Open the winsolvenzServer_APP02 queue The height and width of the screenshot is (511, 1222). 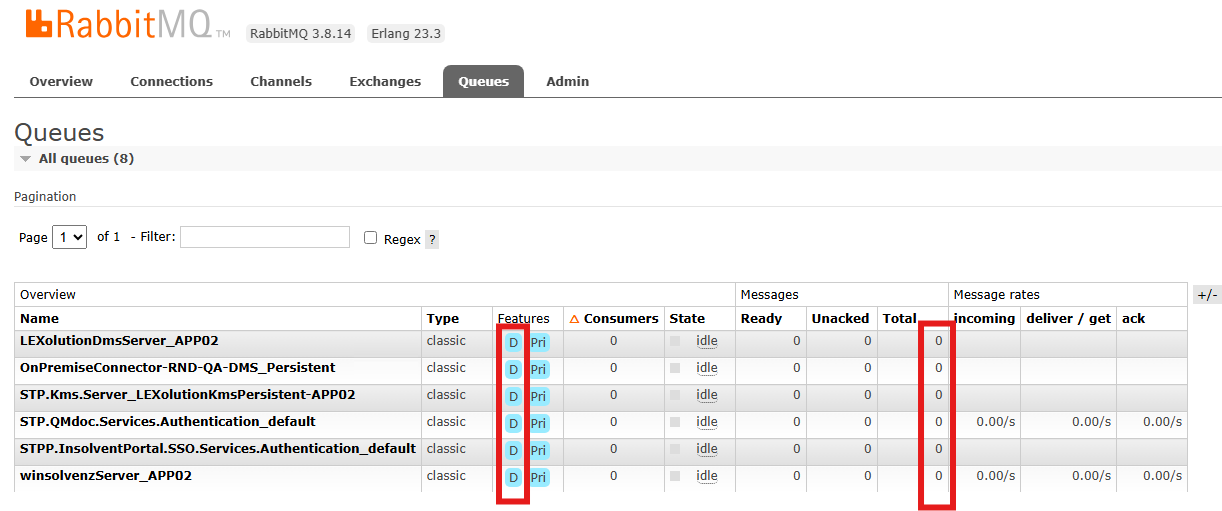[105, 475]
